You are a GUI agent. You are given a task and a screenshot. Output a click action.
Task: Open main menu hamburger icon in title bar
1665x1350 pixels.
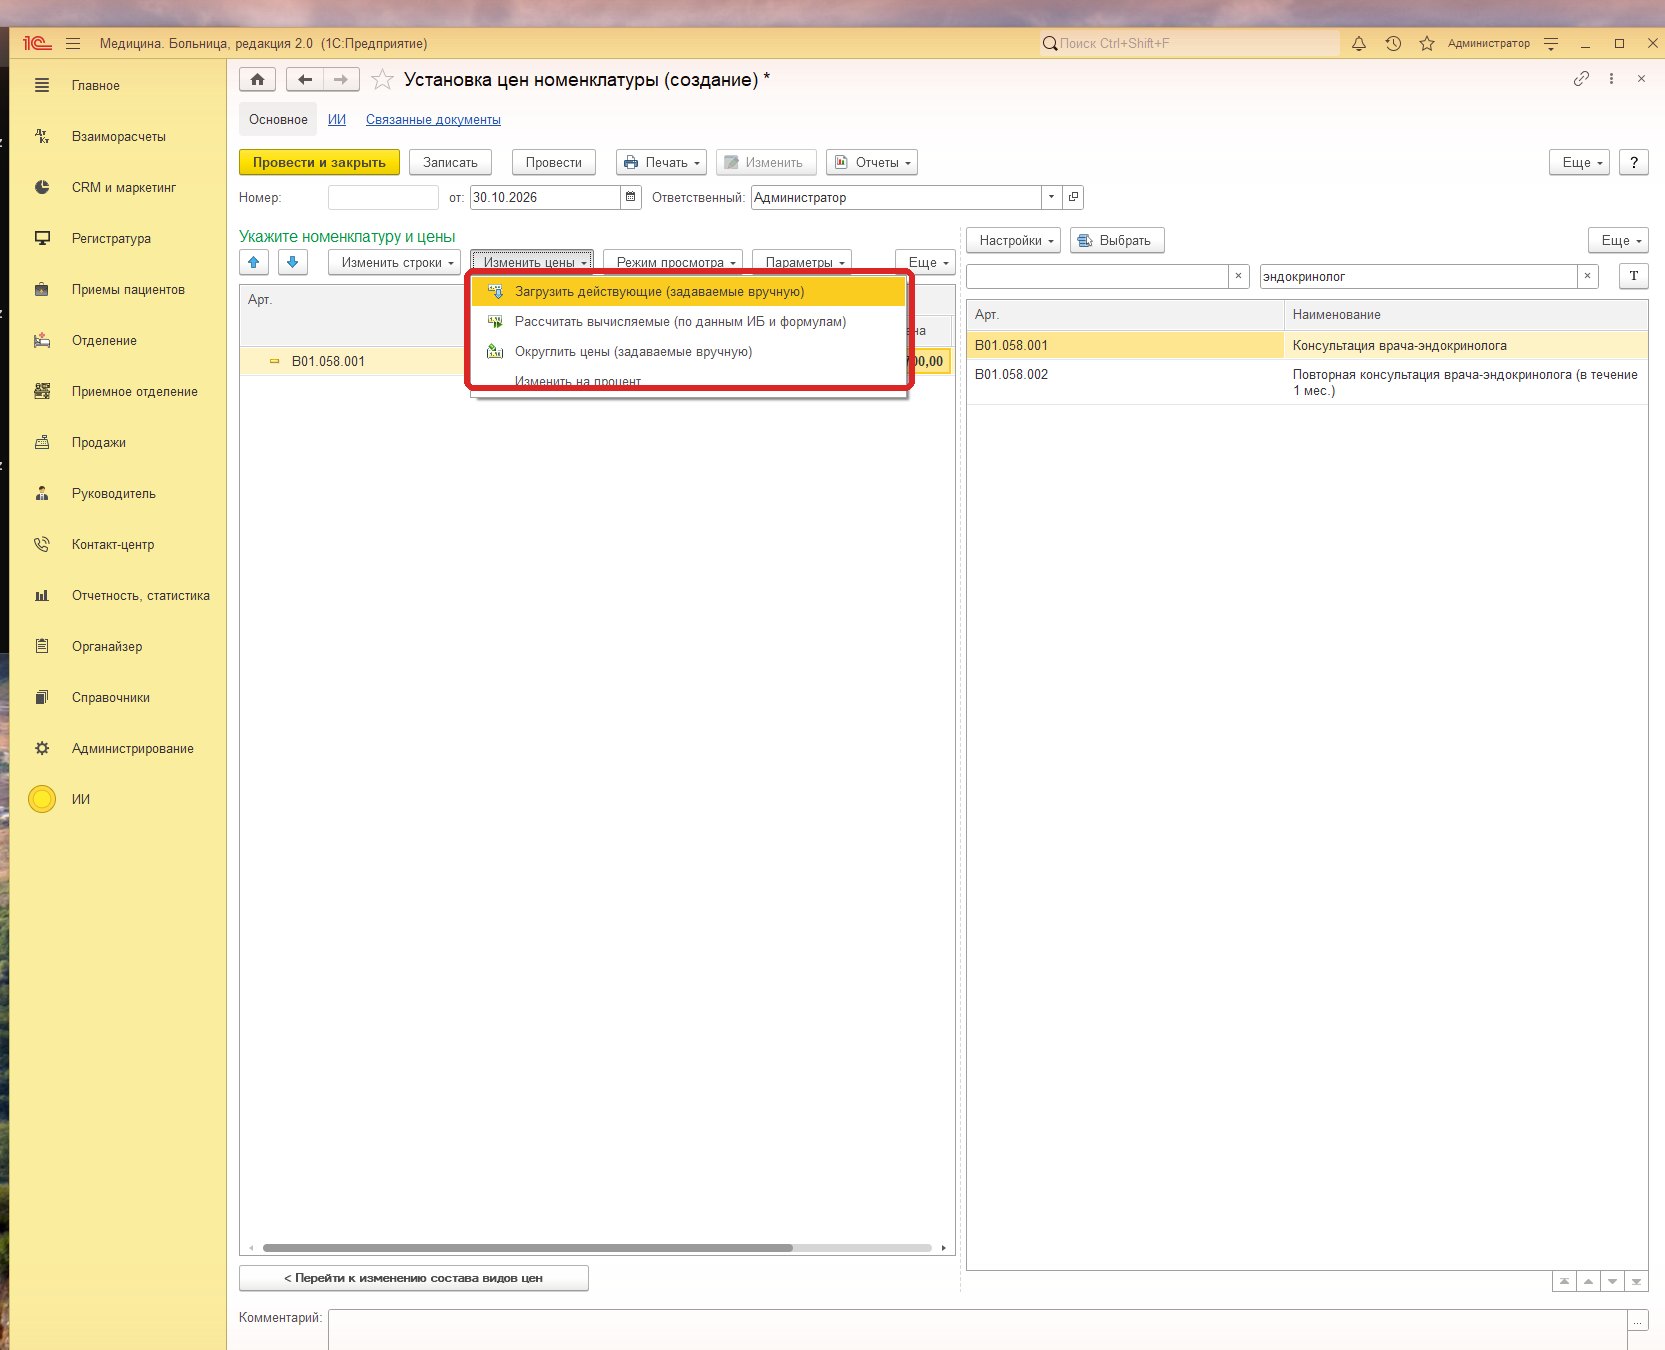point(73,43)
